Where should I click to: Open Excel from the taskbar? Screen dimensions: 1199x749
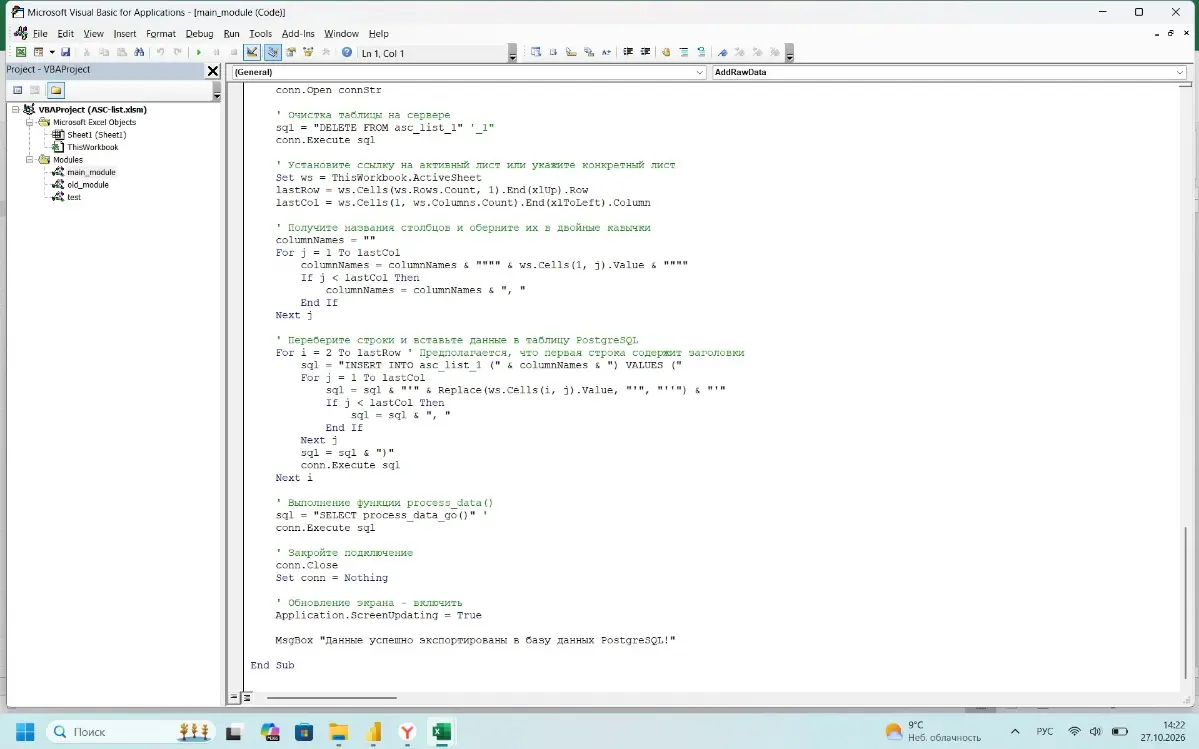(x=441, y=731)
